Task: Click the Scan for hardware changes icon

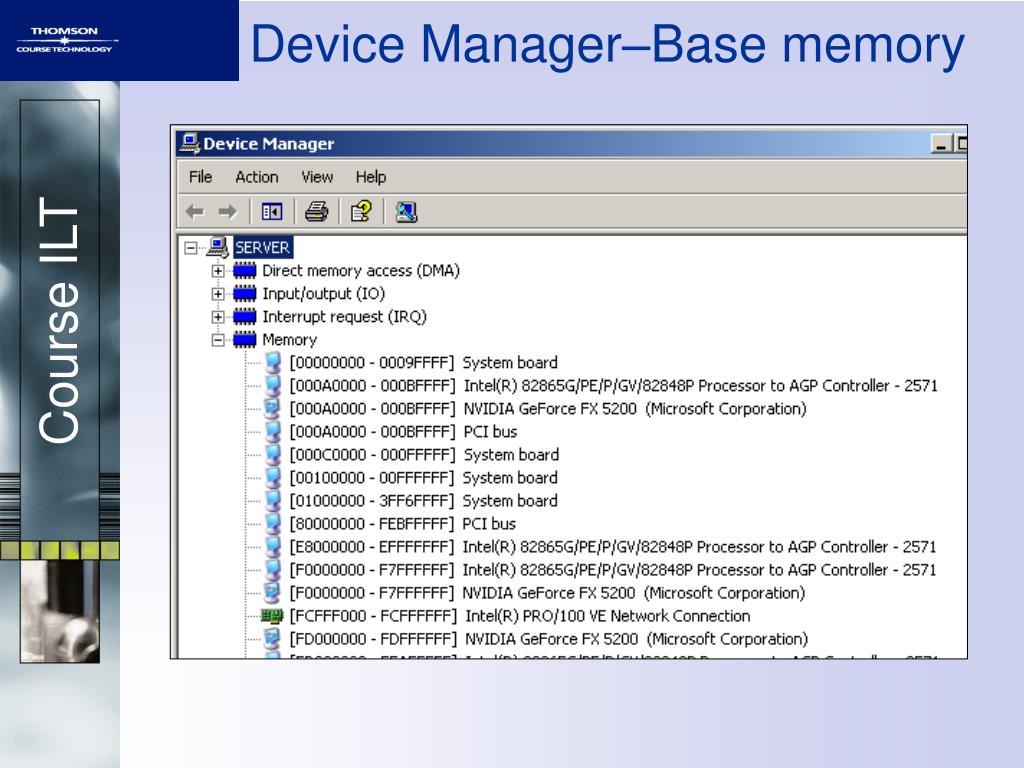Action: (x=406, y=212)
